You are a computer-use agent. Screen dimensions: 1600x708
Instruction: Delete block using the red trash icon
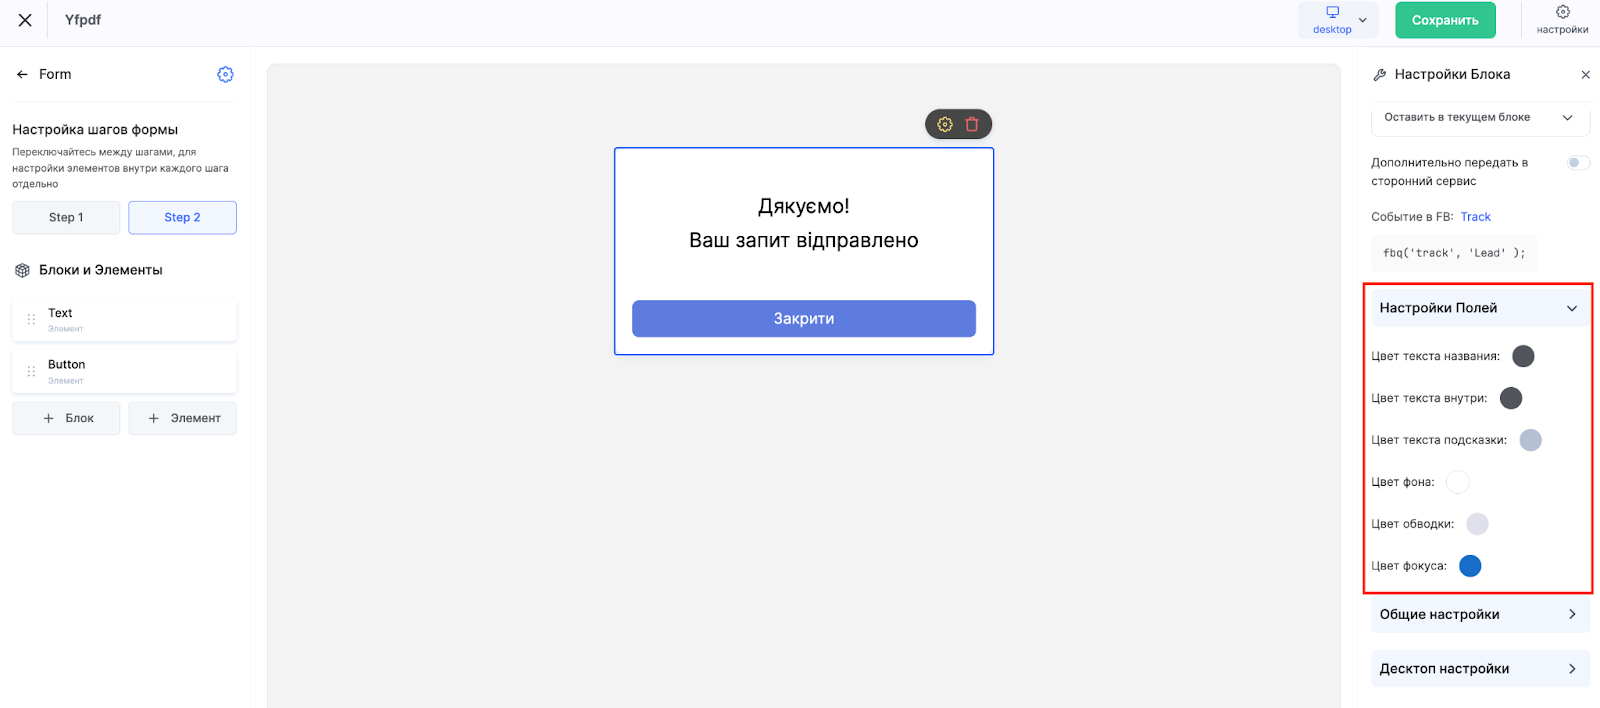pyautogui.click(x=972, y=125)
